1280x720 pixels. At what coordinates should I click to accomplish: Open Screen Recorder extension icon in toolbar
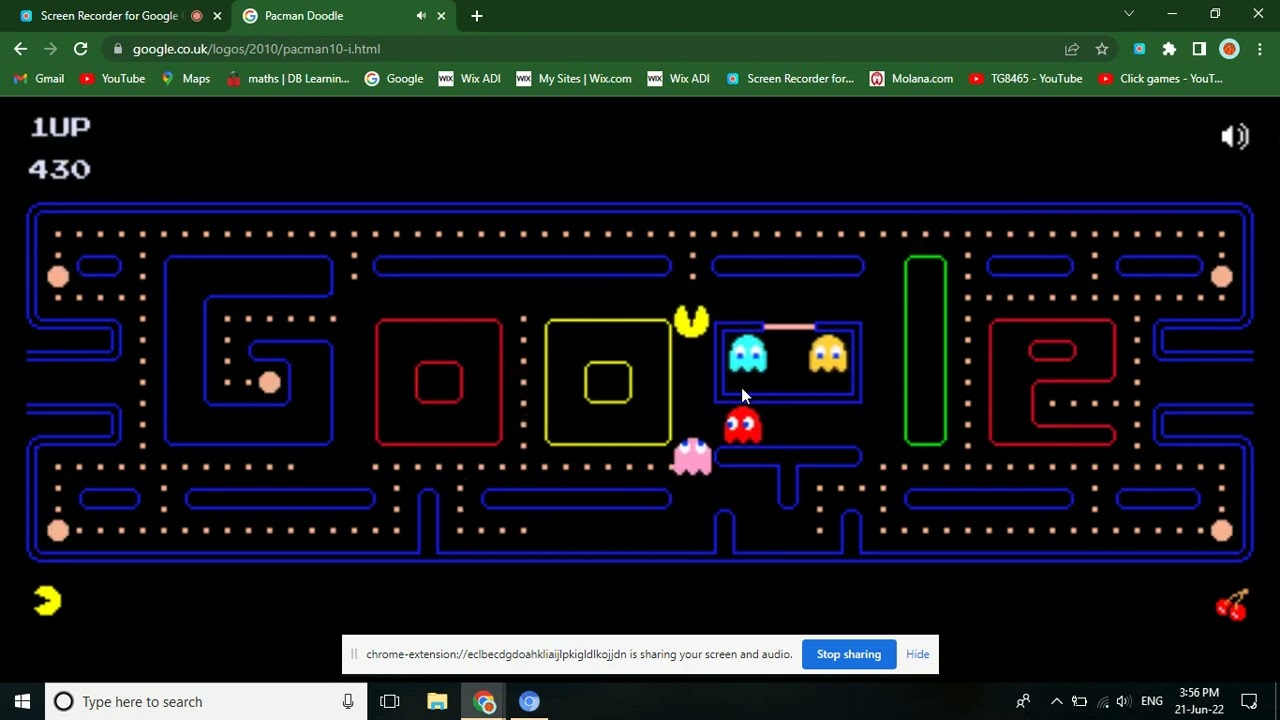(1140, 49)
